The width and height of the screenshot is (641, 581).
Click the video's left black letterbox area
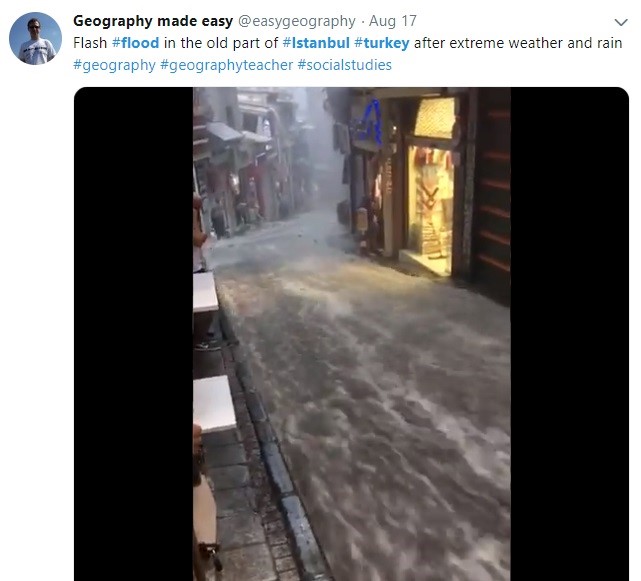pyautogui.click(x=133, y=334)
